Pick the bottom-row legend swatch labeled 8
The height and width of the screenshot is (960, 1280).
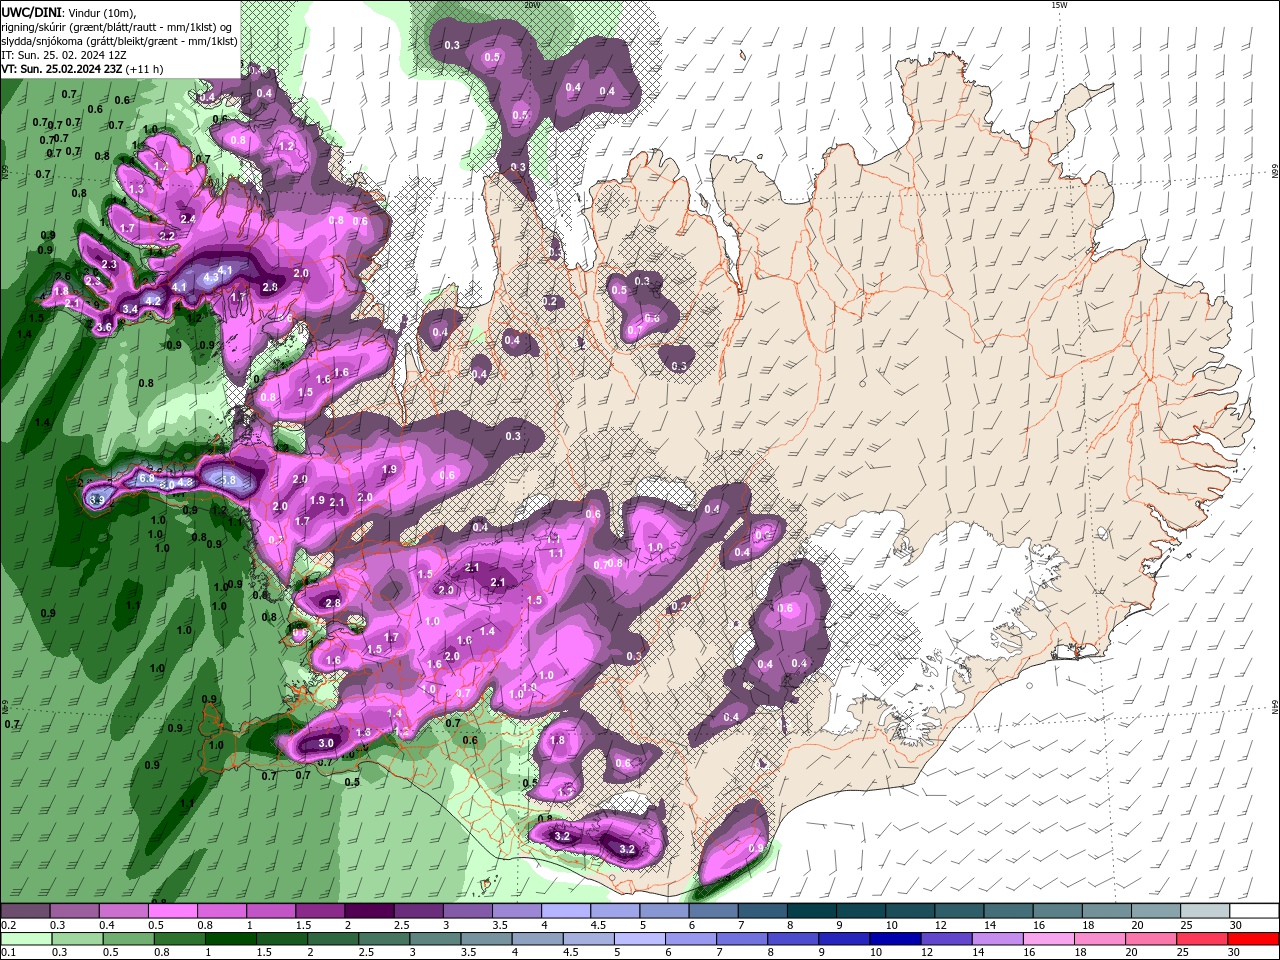(792, 938)
